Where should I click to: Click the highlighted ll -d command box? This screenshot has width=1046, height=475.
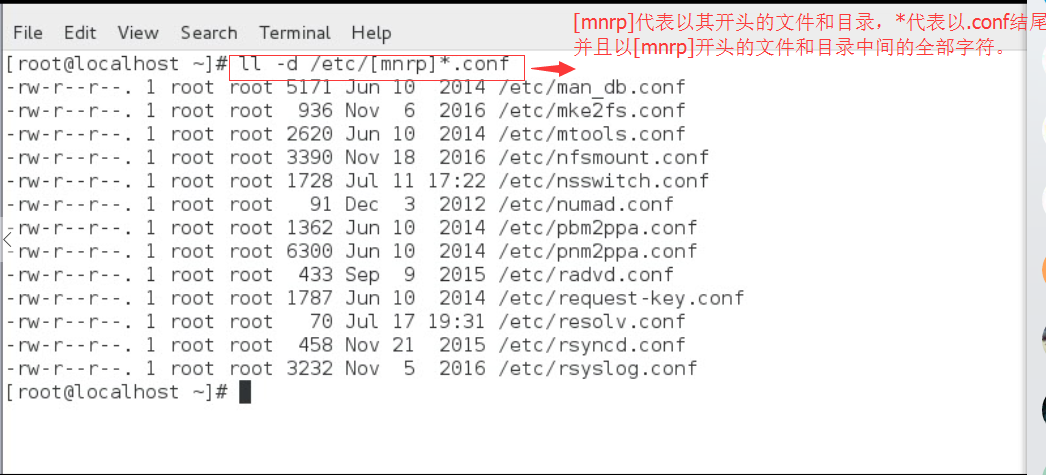coord(377,67)
